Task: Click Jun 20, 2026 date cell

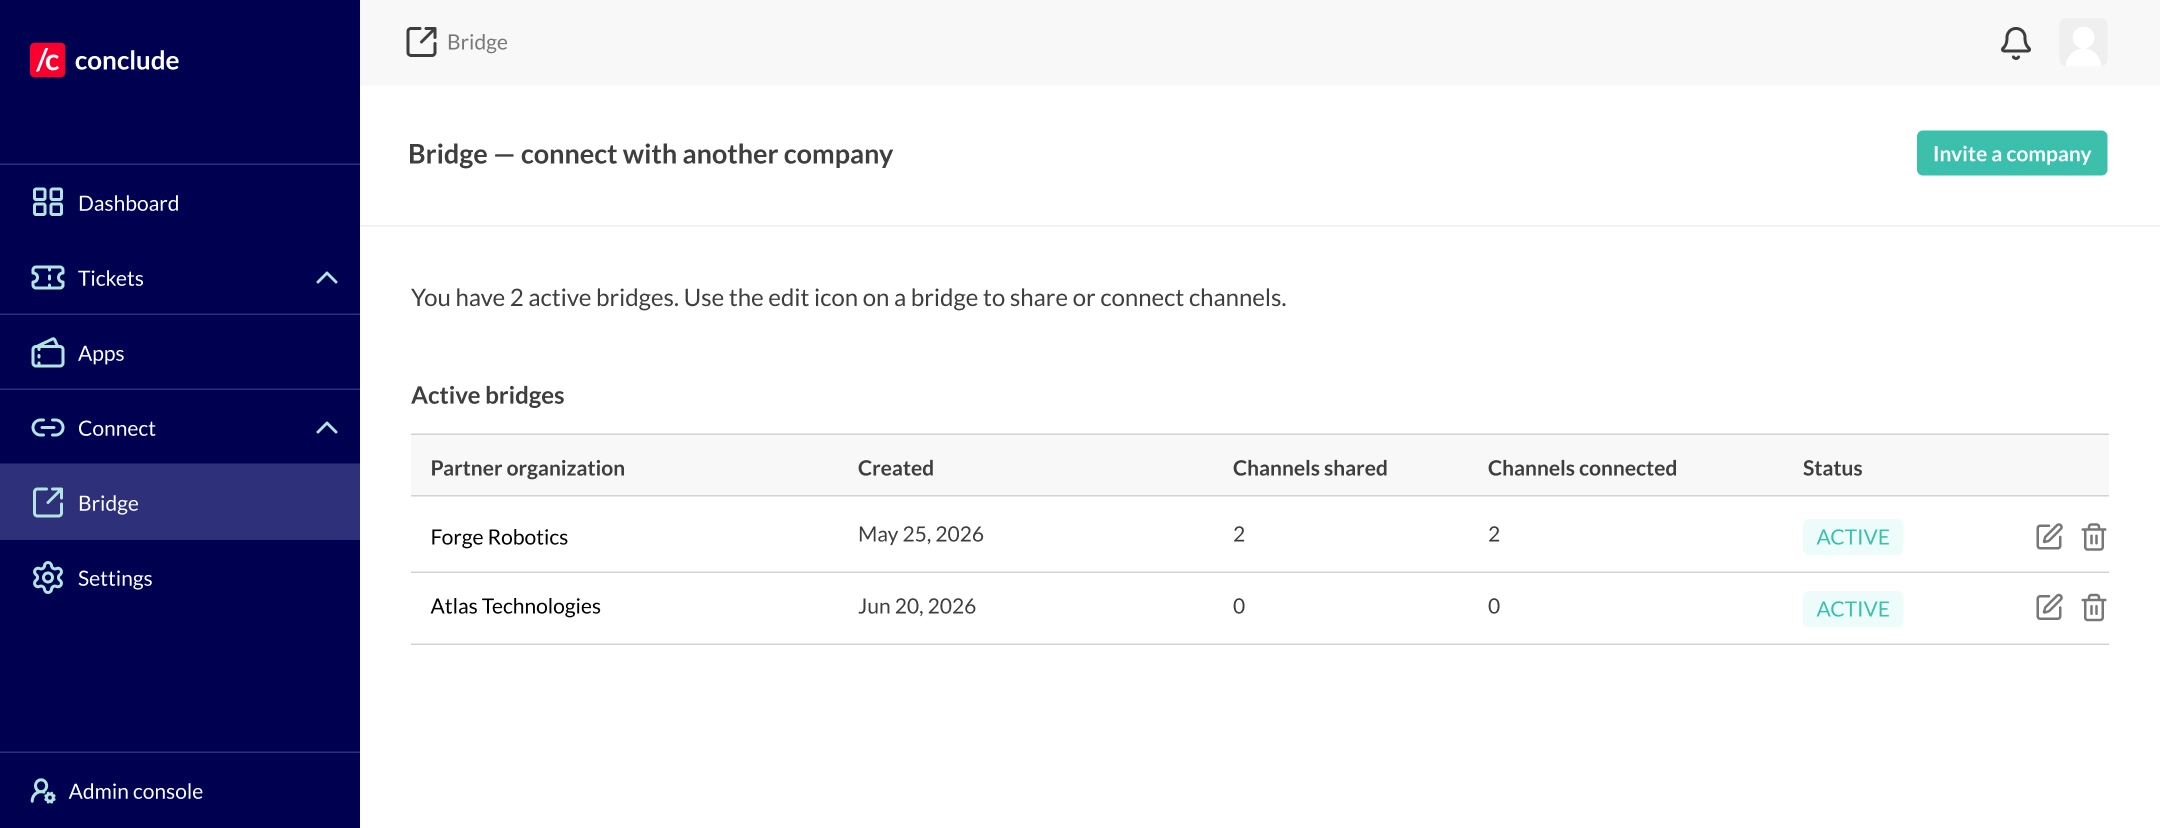Action: [x=916, y=606]
